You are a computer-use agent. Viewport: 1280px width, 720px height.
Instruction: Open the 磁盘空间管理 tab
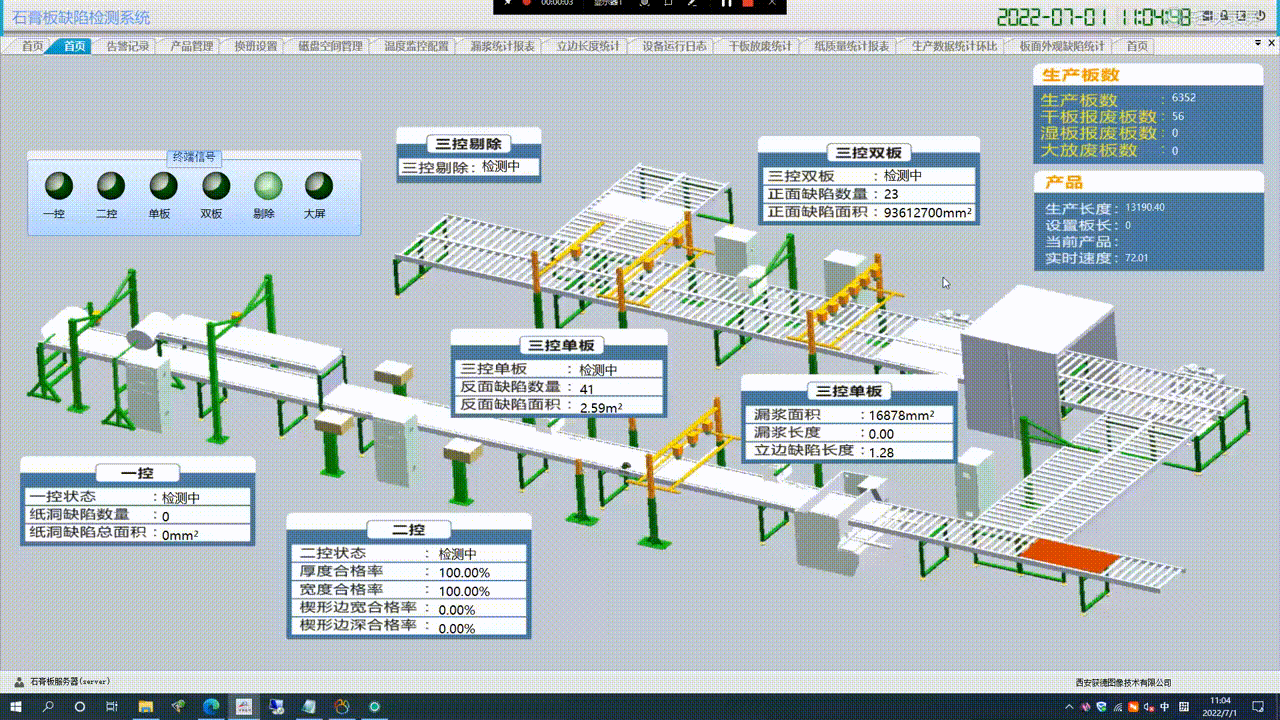pos(330,46)
